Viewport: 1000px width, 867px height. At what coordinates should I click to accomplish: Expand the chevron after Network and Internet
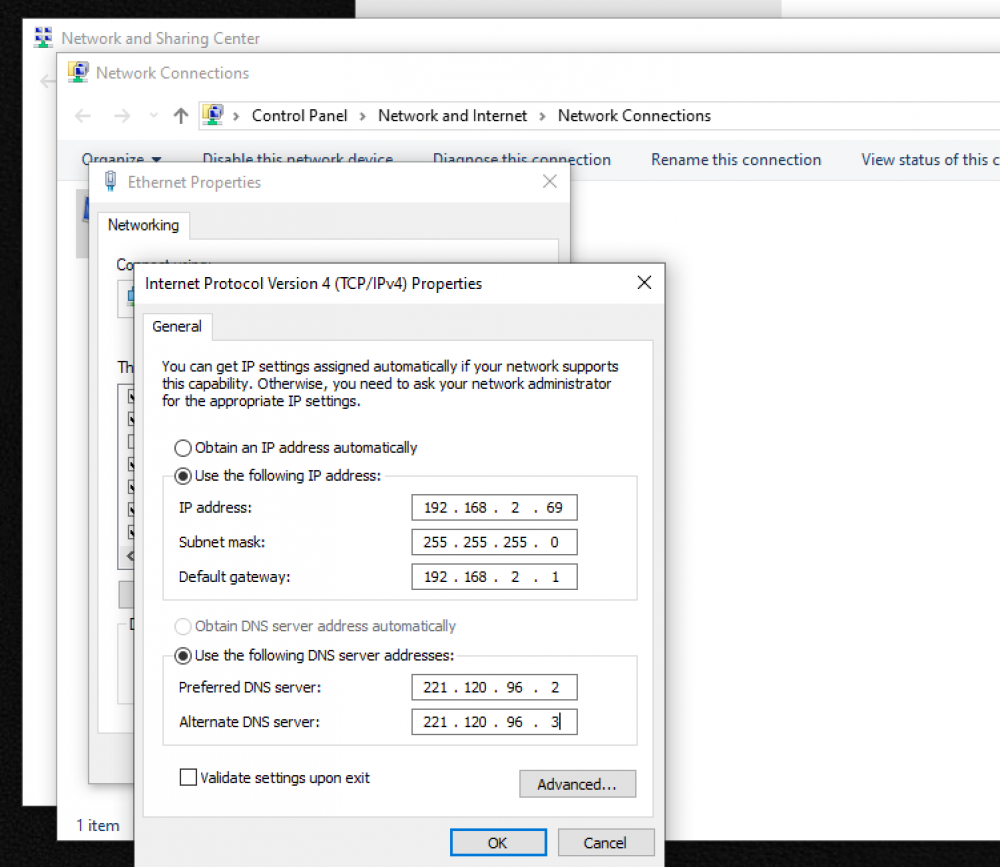(x=542, y=116)
